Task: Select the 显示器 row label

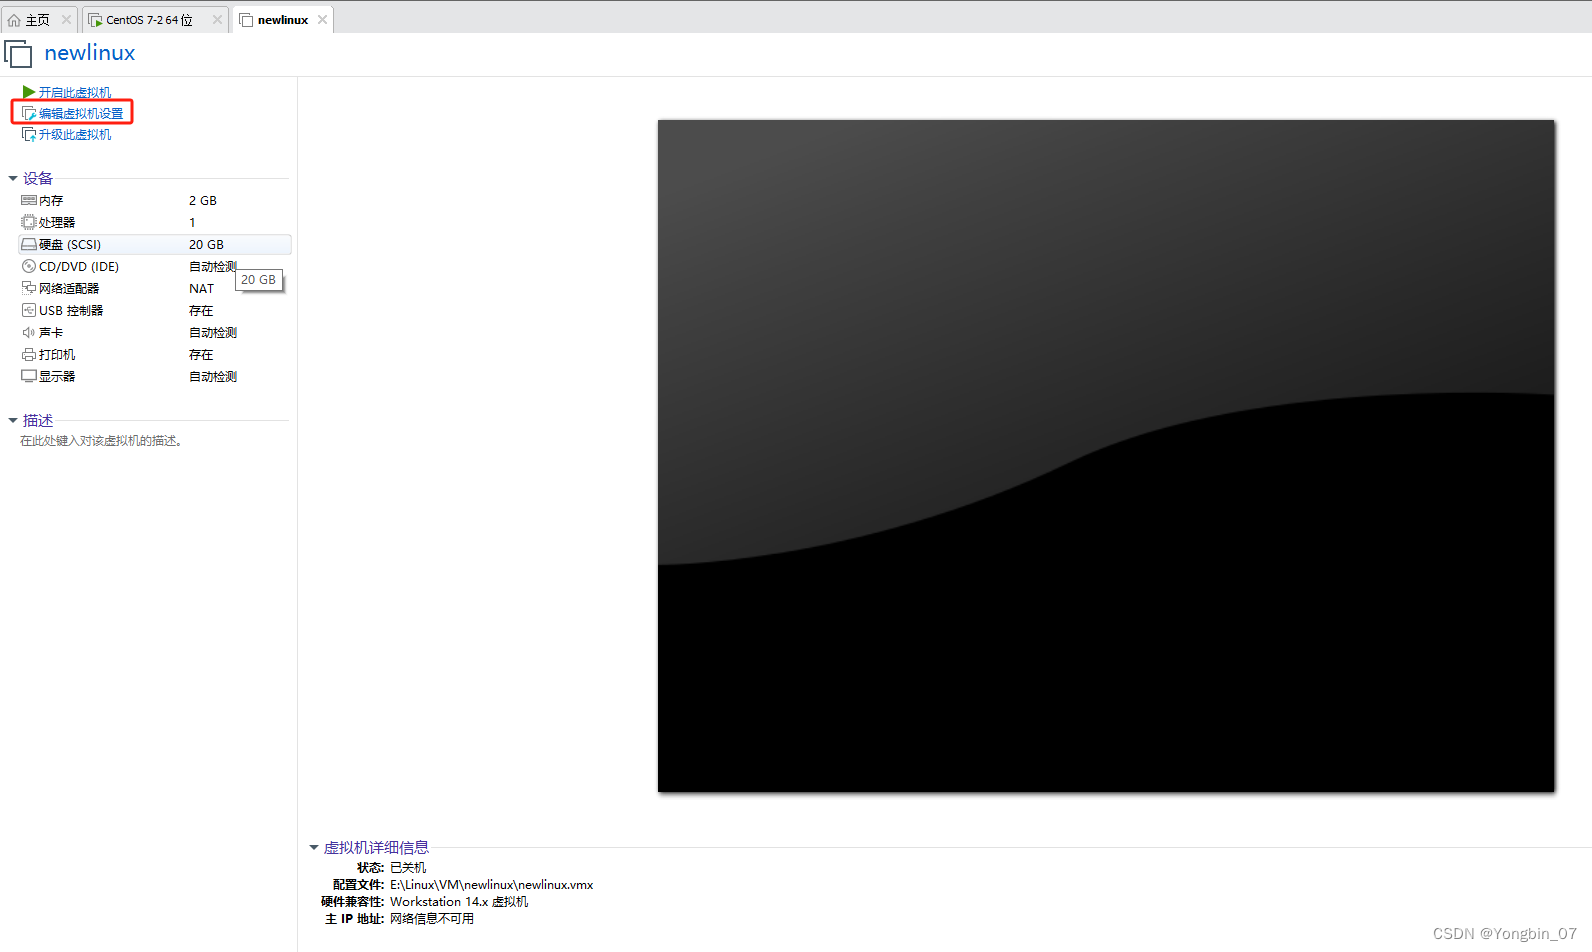Action: (57, 377)
